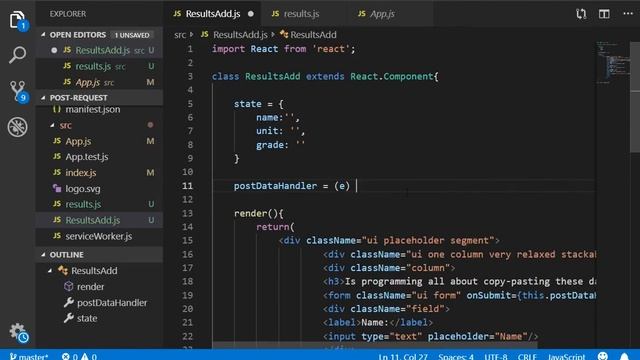The height and width of the screenshot is (360, 640).
Task: Change line endings via CRLF
Action: point(527,356)
